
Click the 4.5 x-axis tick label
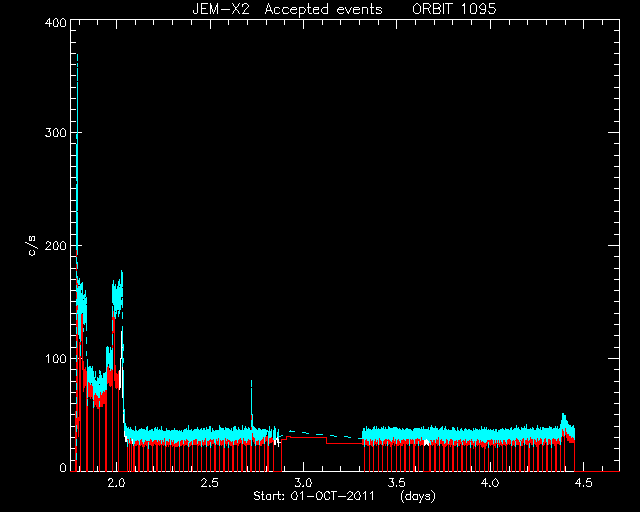click(583, 483)
